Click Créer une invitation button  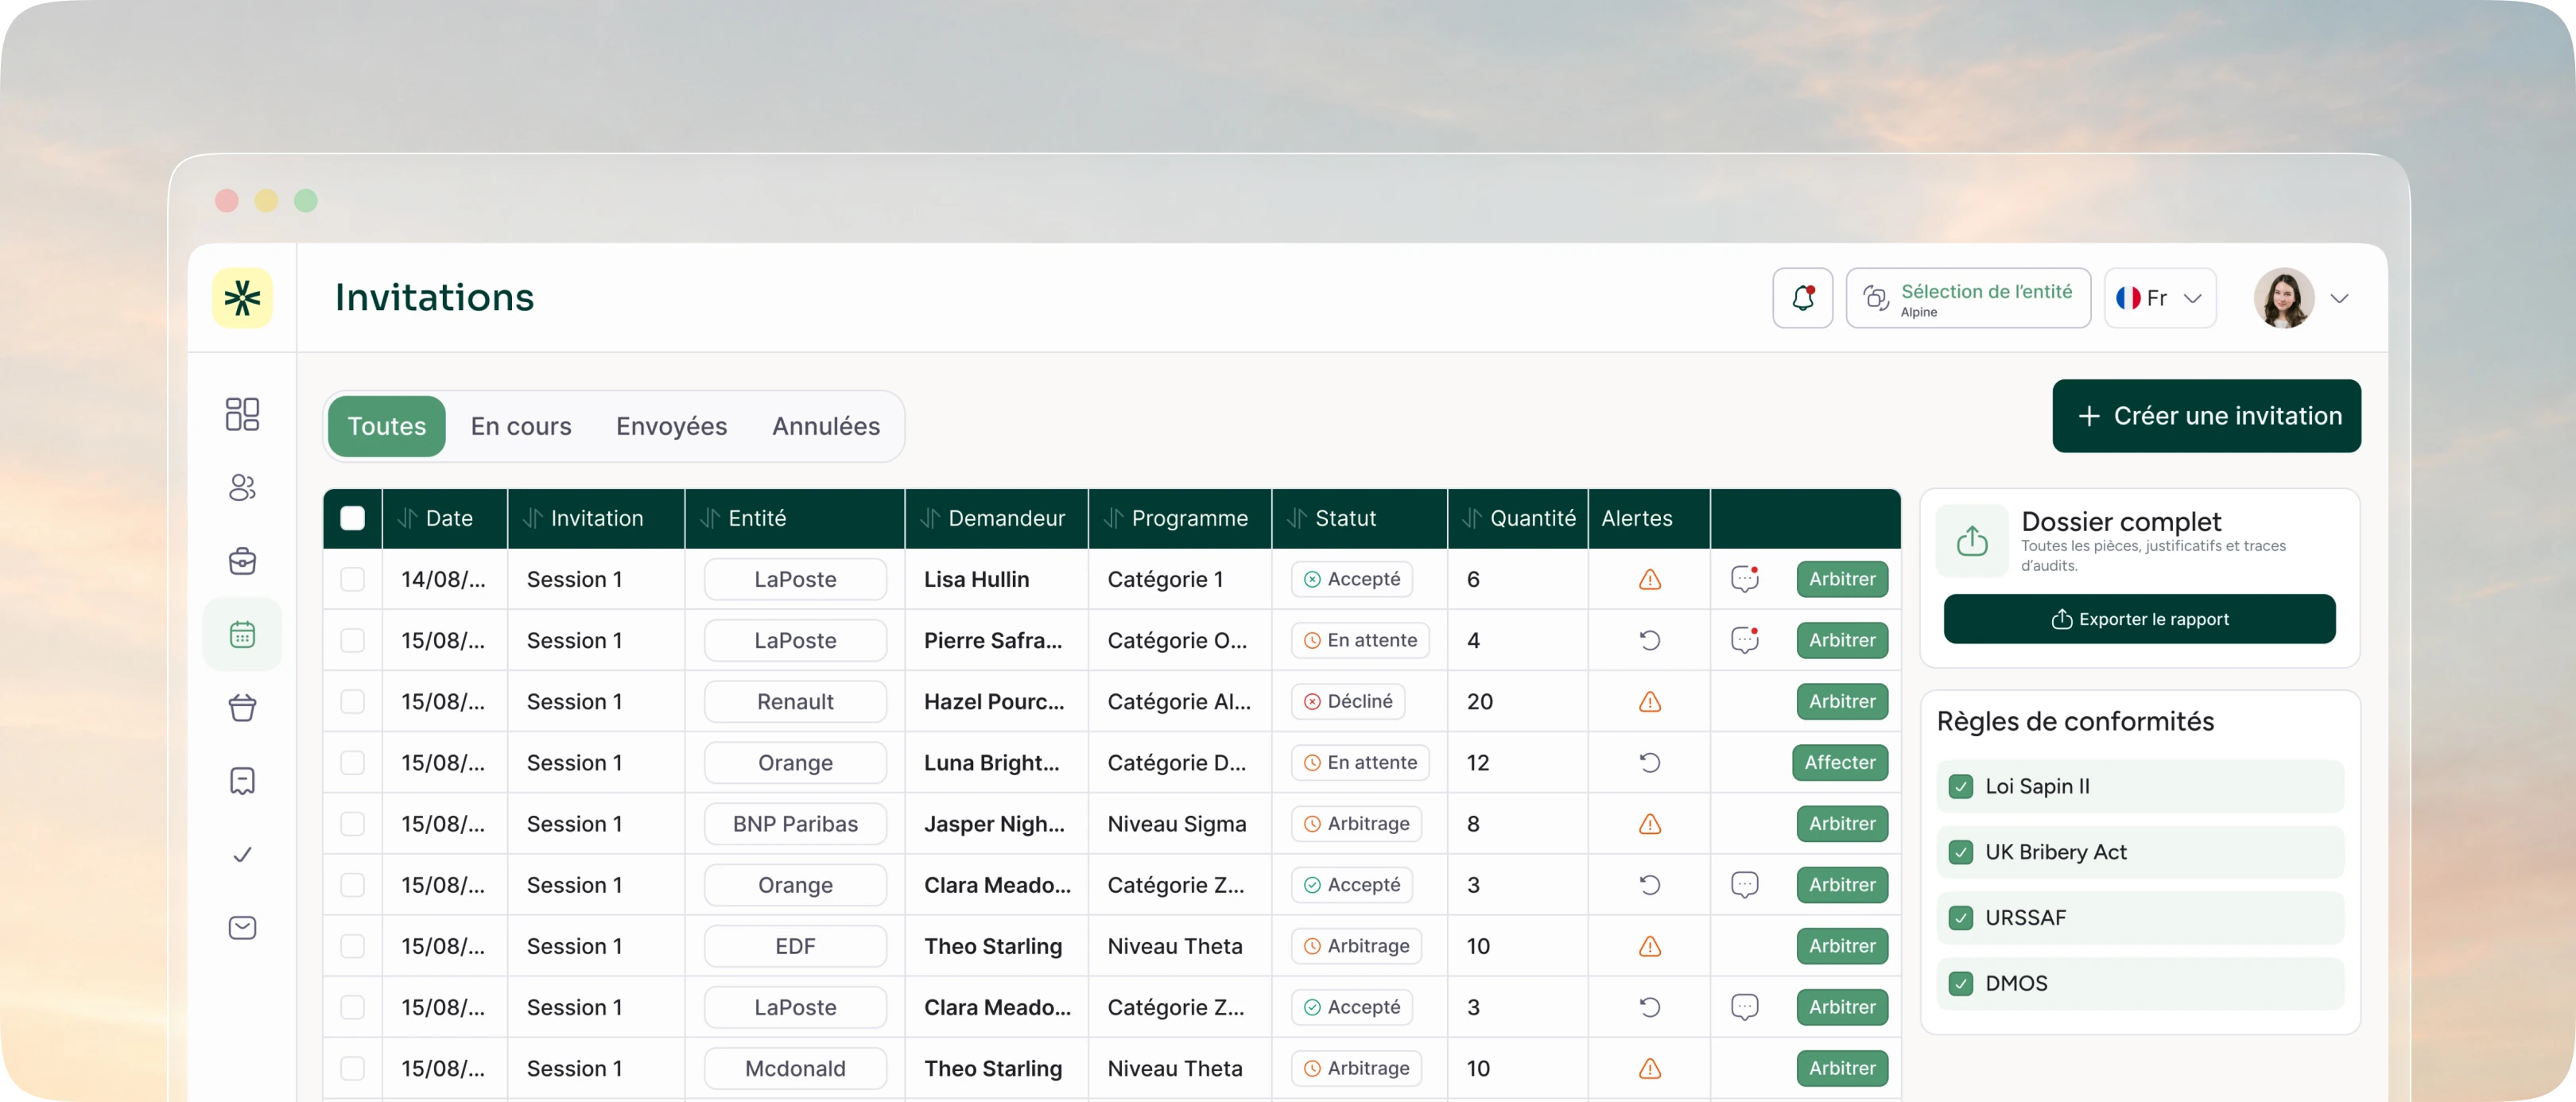(2206, 415)
